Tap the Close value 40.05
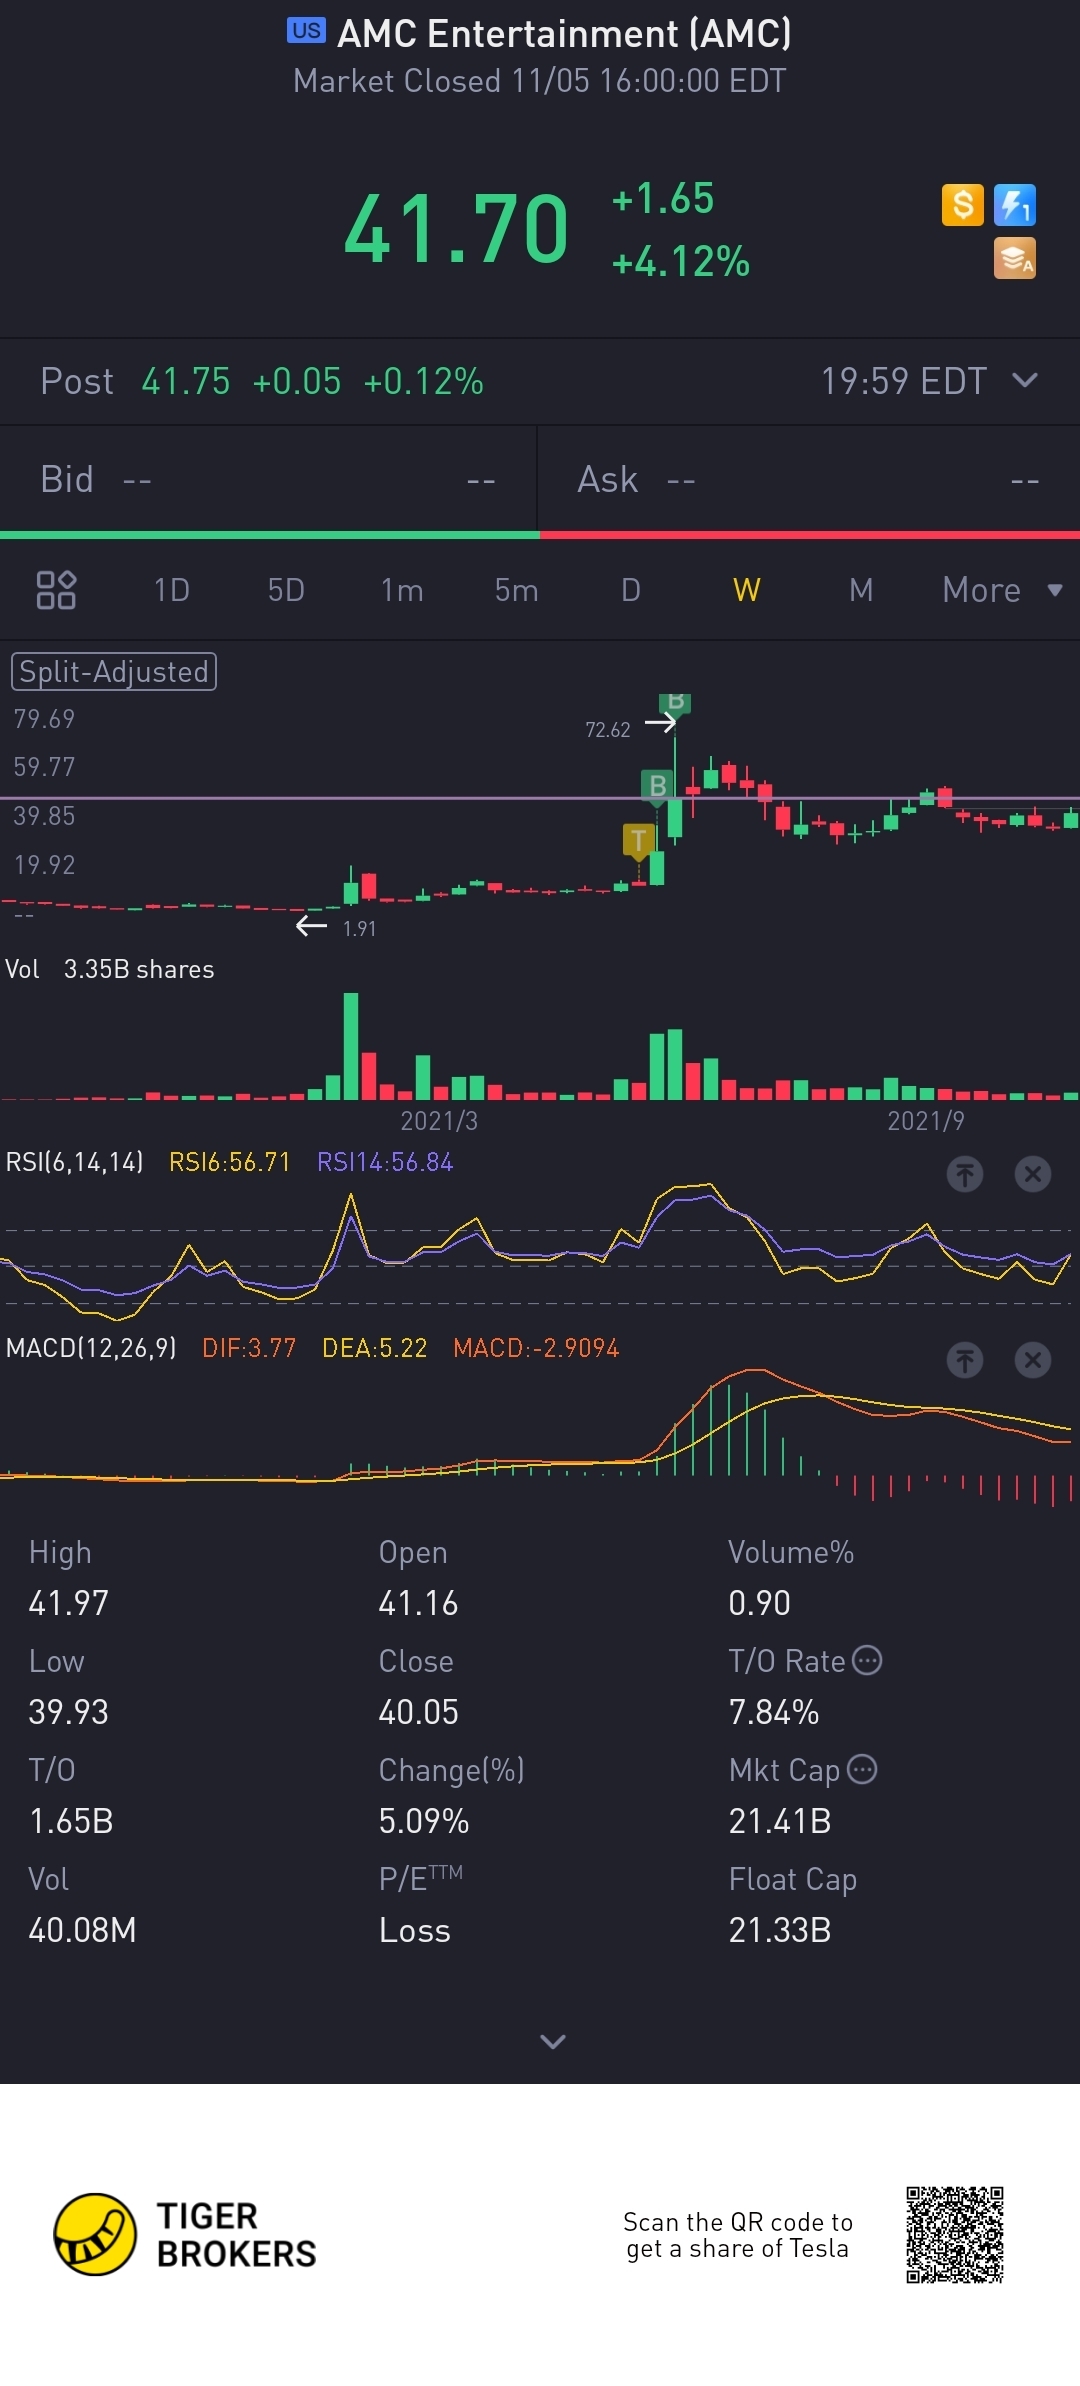 418,1712
